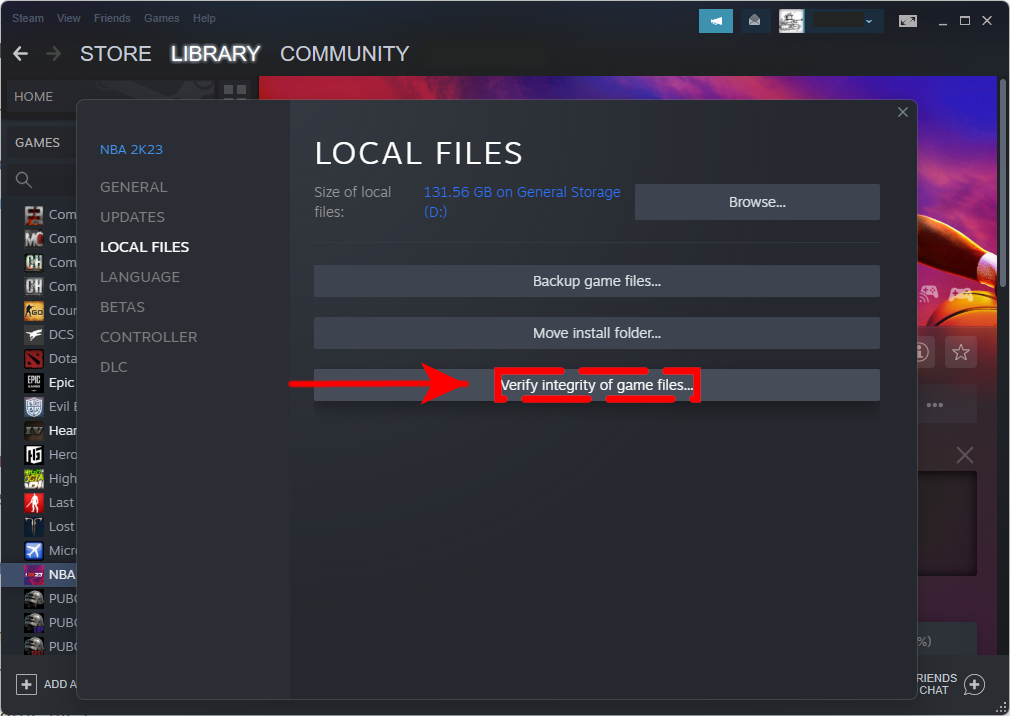Select the Hearts of Iron IV icon
Image resolution: width=1010 pixels, height=716 pixels.
point(33,430)
